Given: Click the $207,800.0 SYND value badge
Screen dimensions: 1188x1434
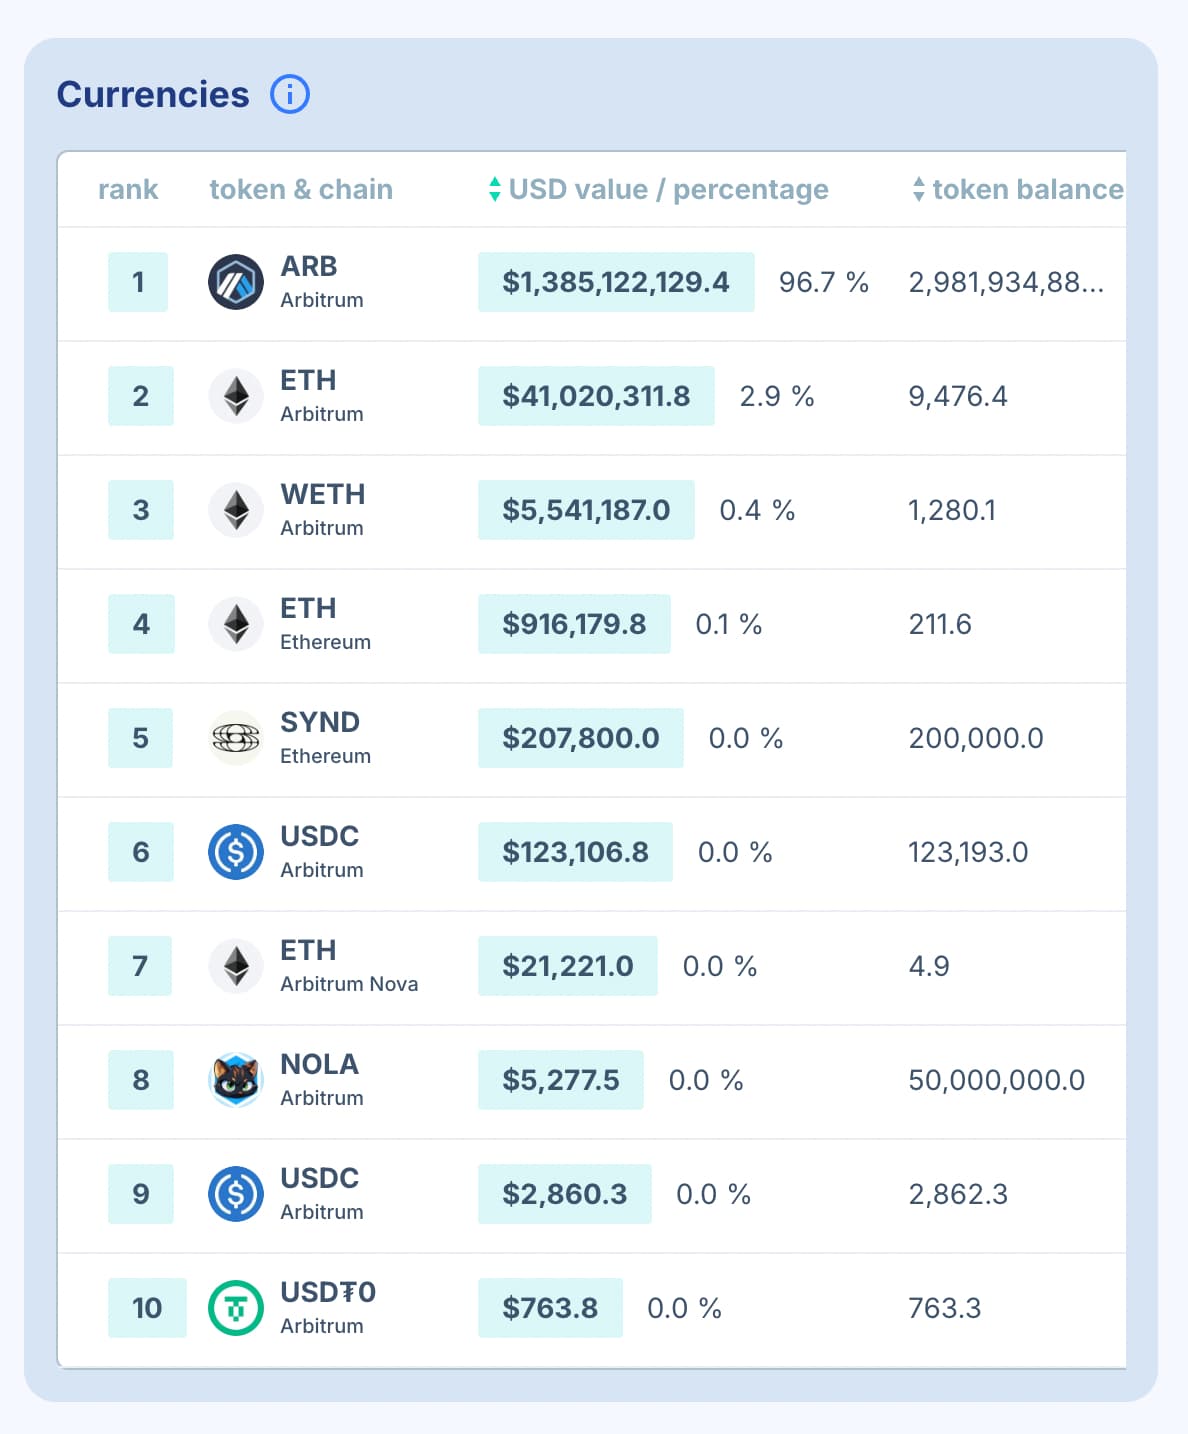Looking at the screenshot, I should (x=580, y=738).
